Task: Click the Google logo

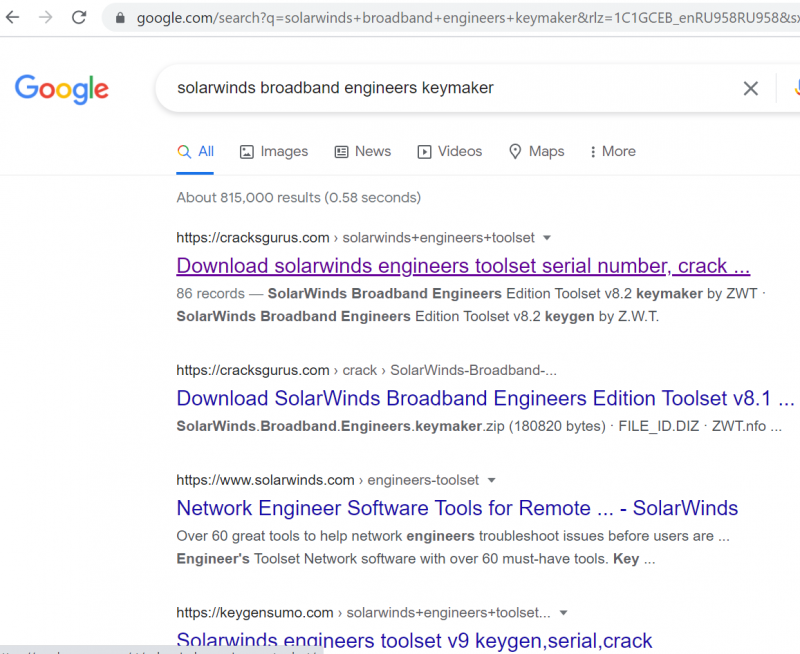Action: pyautogui.click(x=62, y=88)
